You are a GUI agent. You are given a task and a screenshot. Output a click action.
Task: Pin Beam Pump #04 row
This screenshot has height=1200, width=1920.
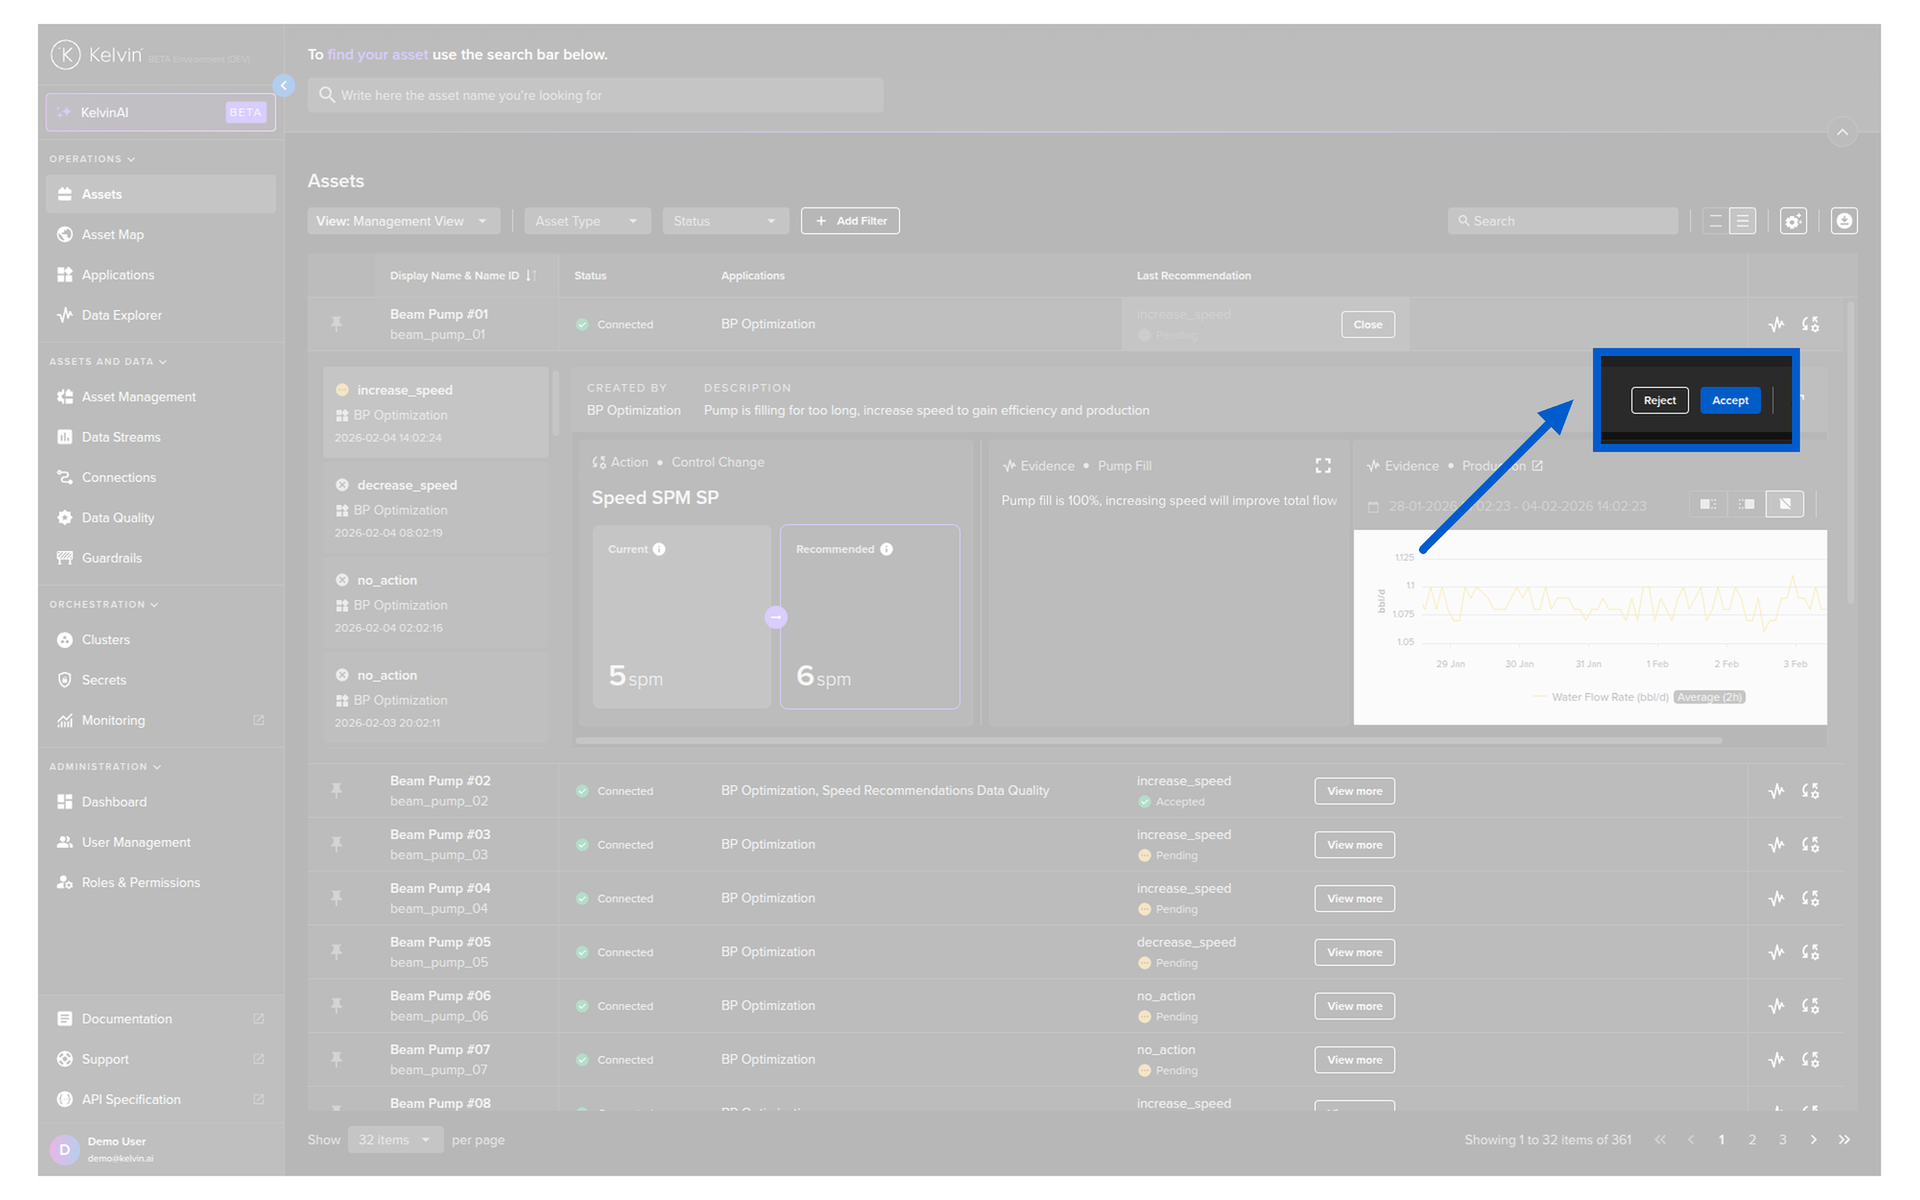(x=337, y=898)
